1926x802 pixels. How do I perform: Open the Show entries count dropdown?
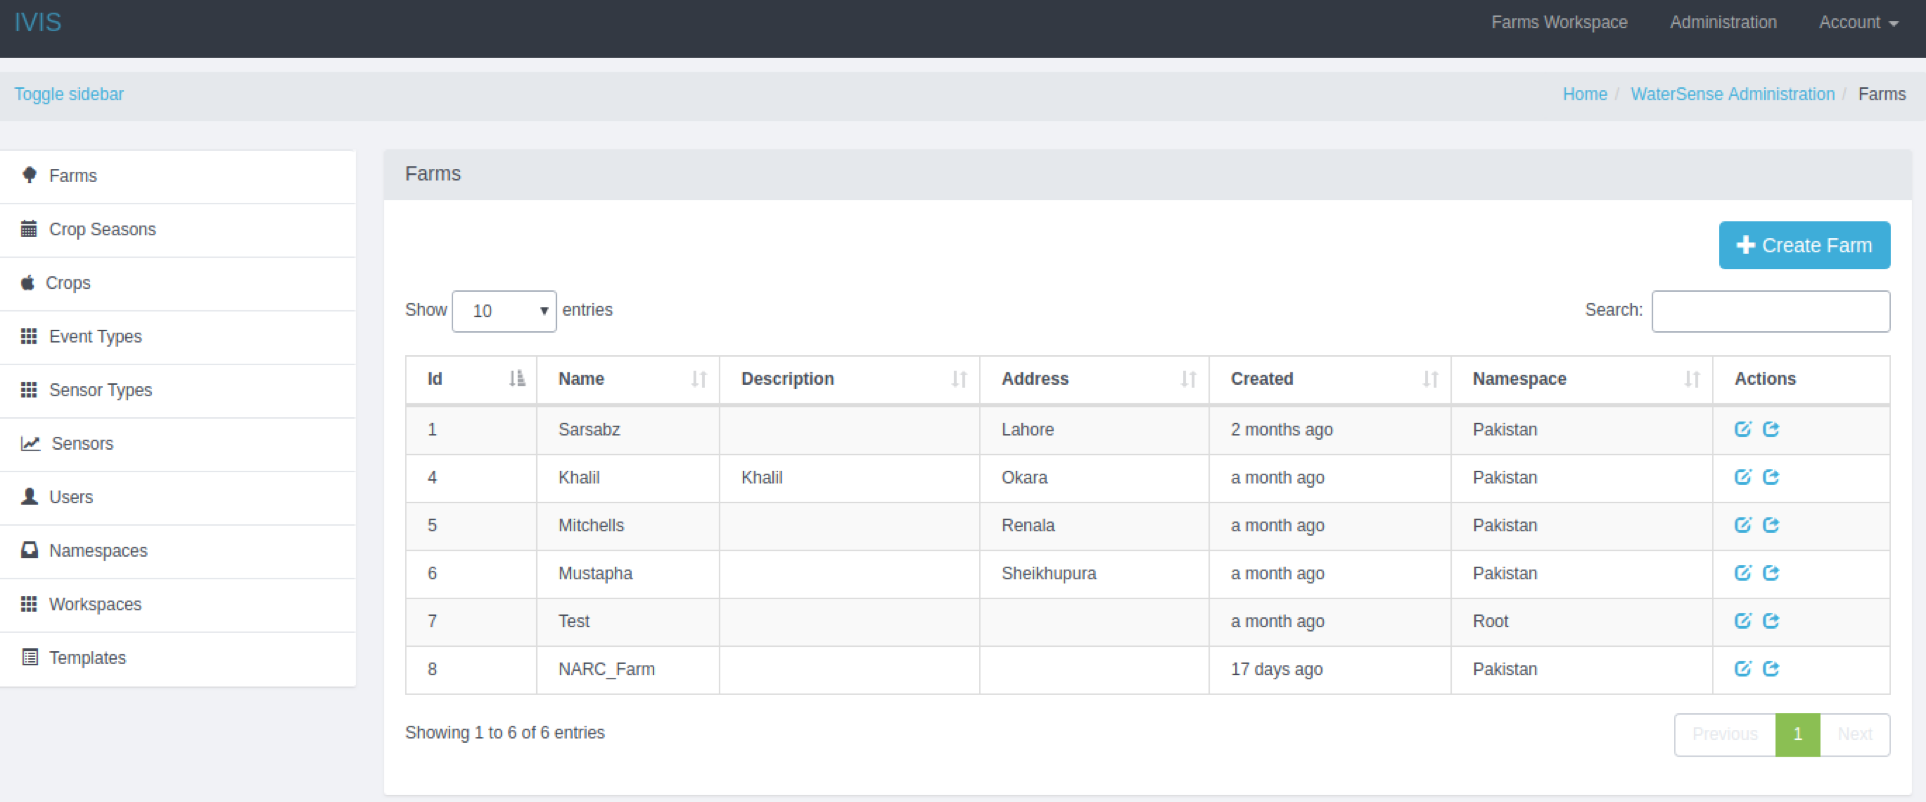[x=504, y=311]
